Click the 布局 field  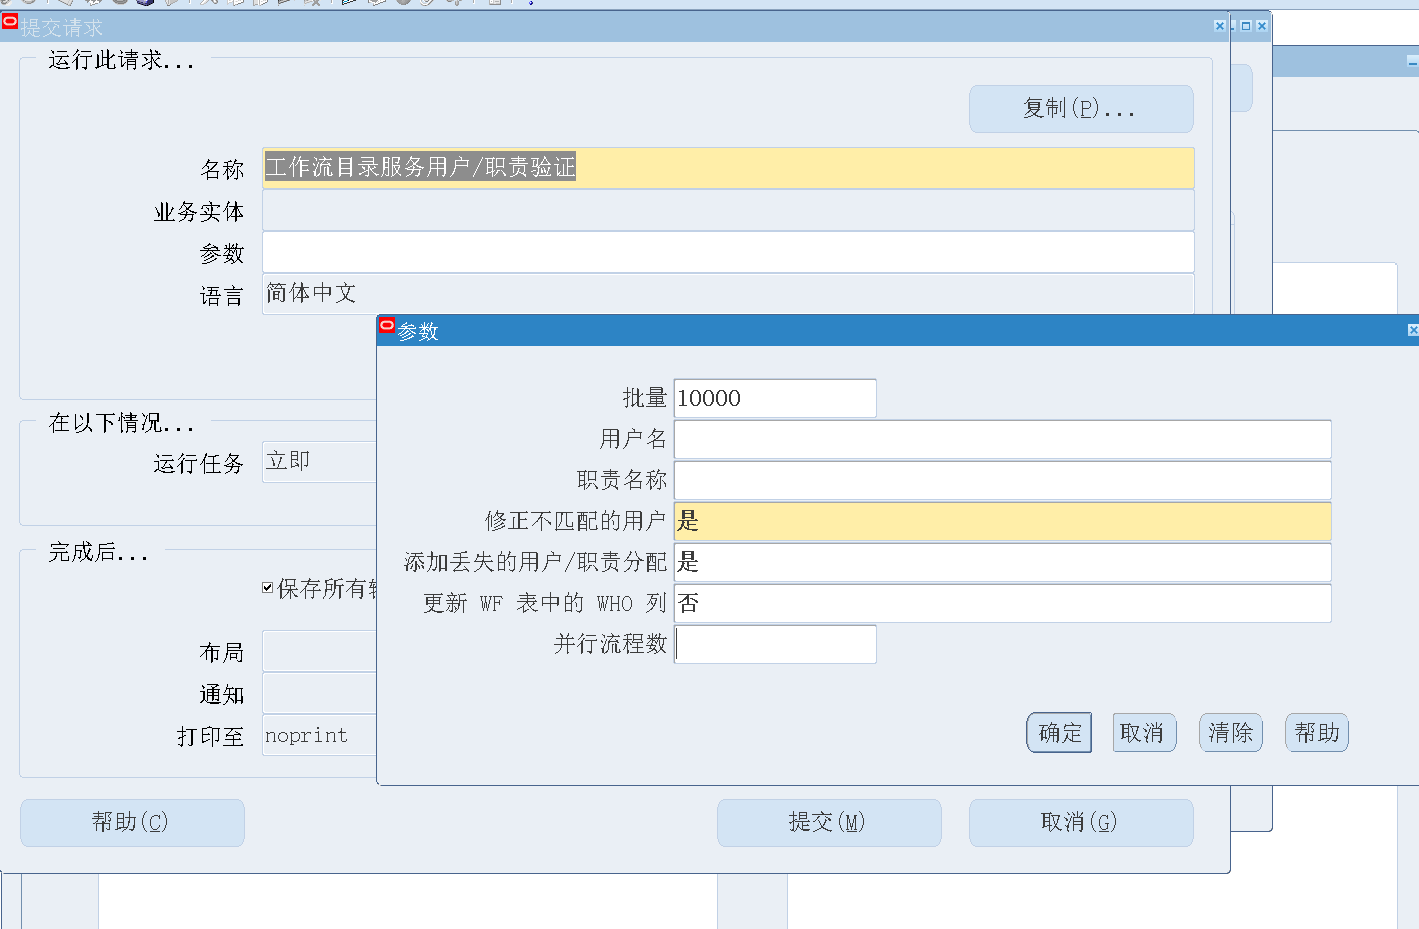[x=319, y=651]
